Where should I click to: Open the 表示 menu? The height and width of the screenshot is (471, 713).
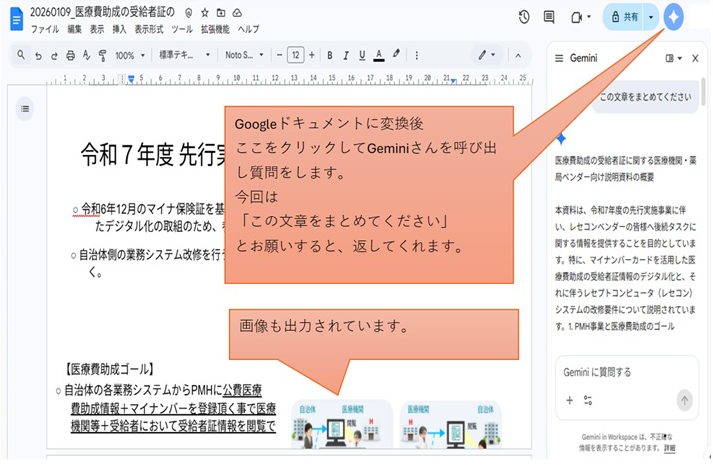tap(97, 29)
